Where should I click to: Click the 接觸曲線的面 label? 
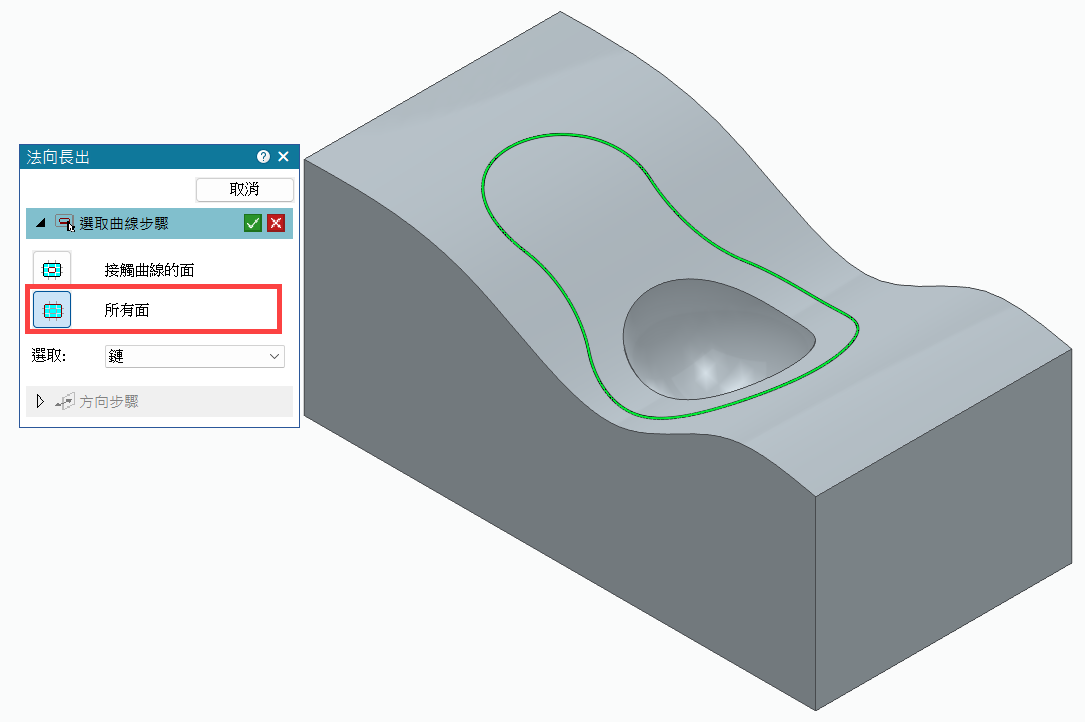[x=149, y=270]
